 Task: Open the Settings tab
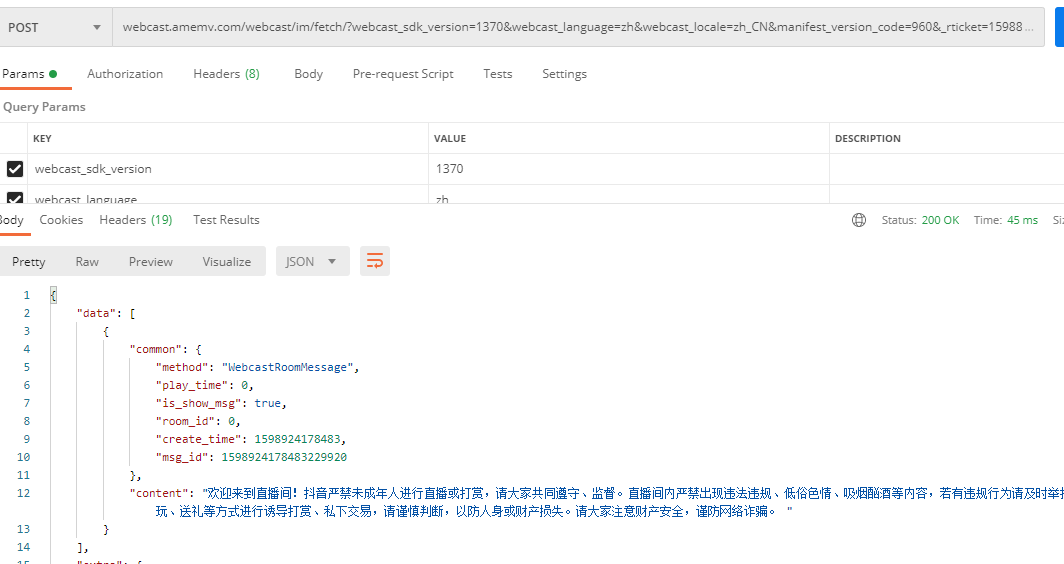[x=564, y=74]
